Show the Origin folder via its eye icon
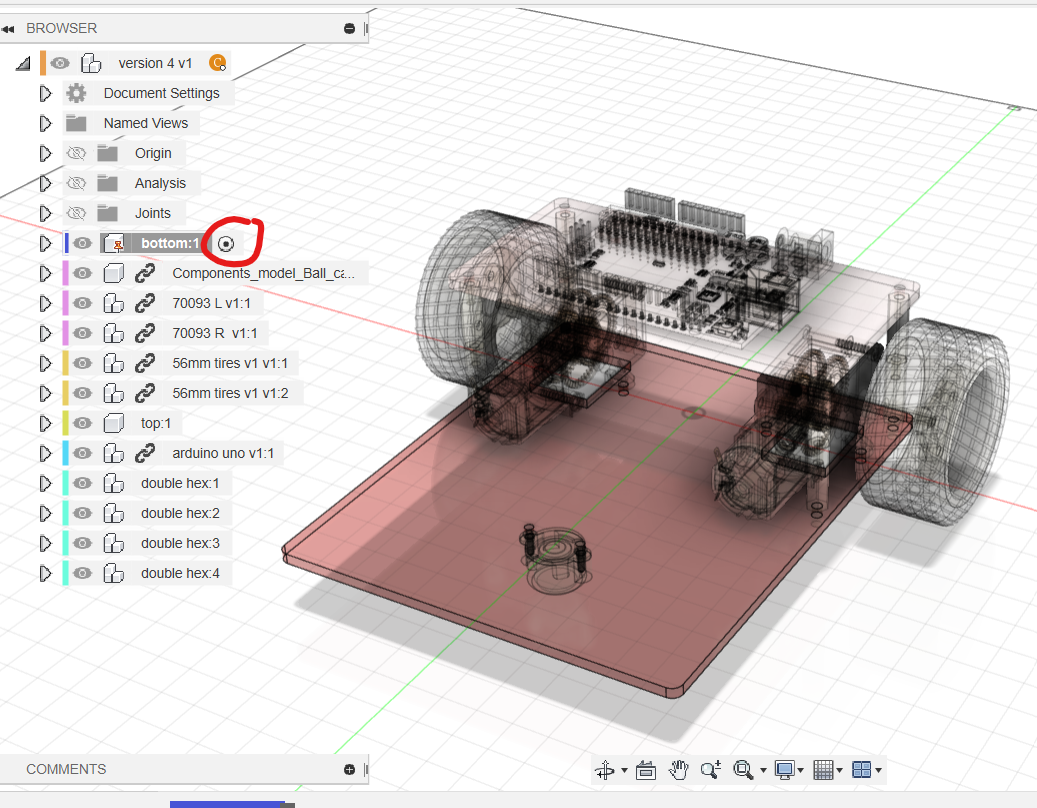The width and height of the screenshot is (1037, 808). [76, 153]
